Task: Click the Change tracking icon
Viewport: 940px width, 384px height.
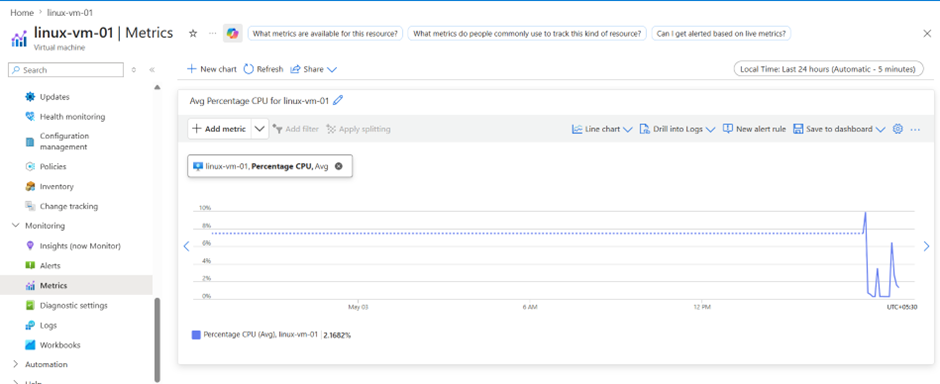Action: click(x=30, y=206)
